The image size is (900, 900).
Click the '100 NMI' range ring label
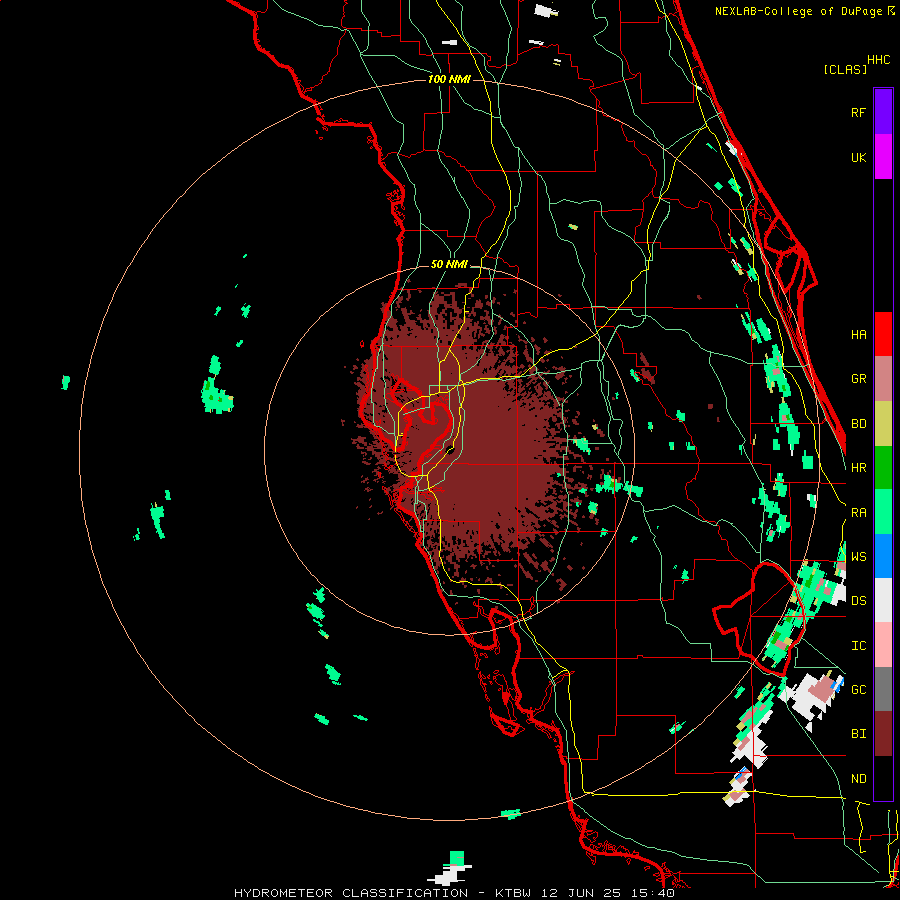click(x=449, y=79)
